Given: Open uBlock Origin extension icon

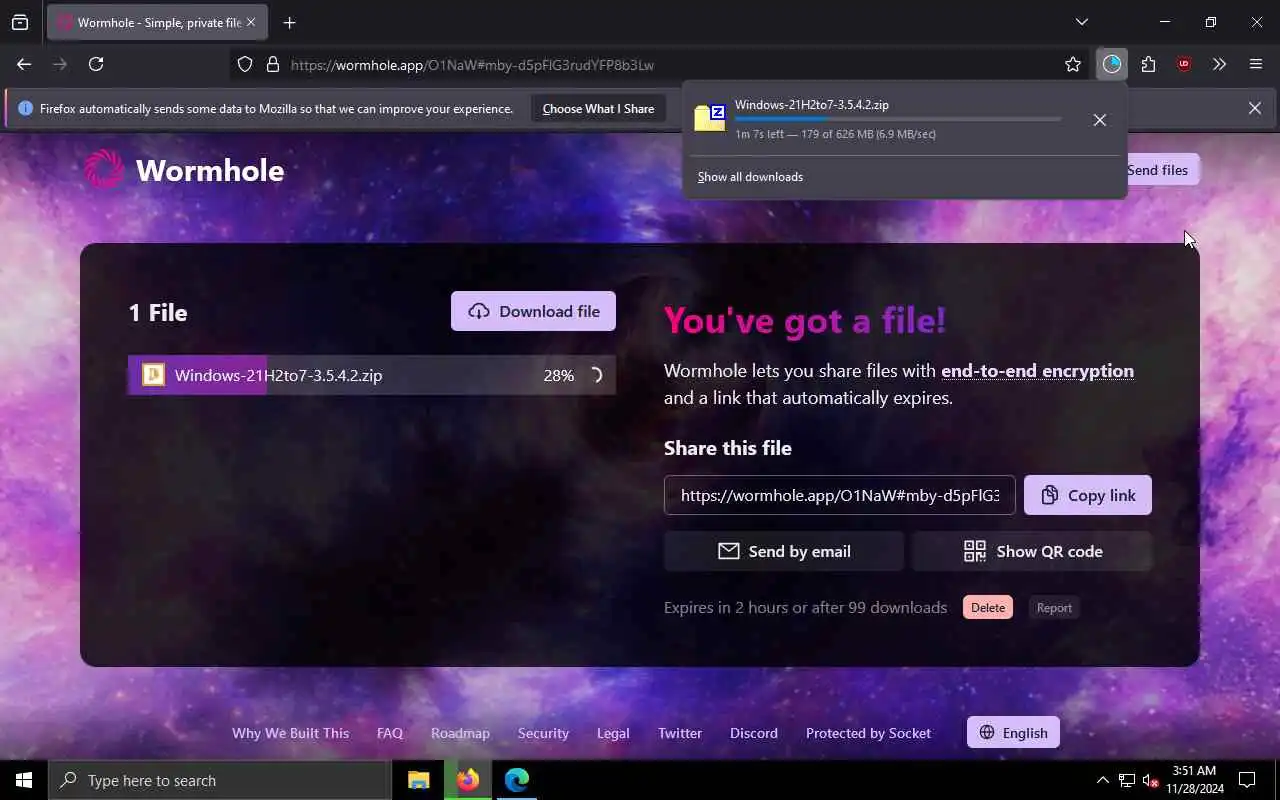Looking at the screenshot, I should pos(1184,64).
